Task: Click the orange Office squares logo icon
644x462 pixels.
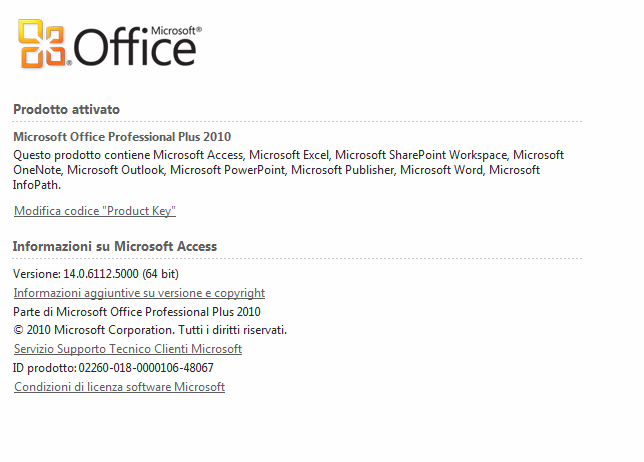Action: pos(42,44)
